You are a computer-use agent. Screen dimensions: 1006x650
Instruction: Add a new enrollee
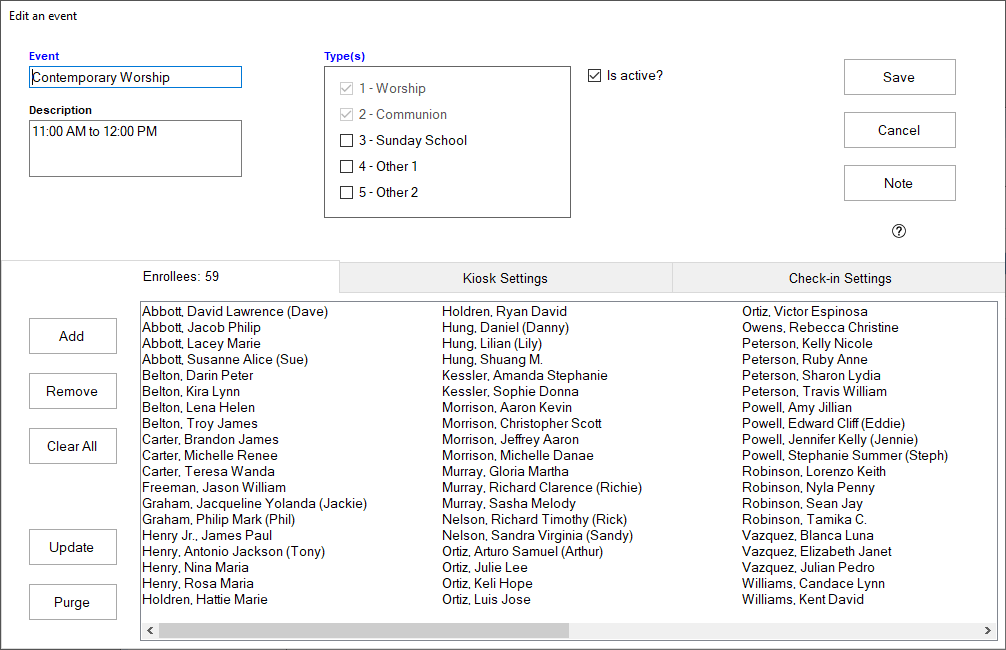click(x=72, y=336)
